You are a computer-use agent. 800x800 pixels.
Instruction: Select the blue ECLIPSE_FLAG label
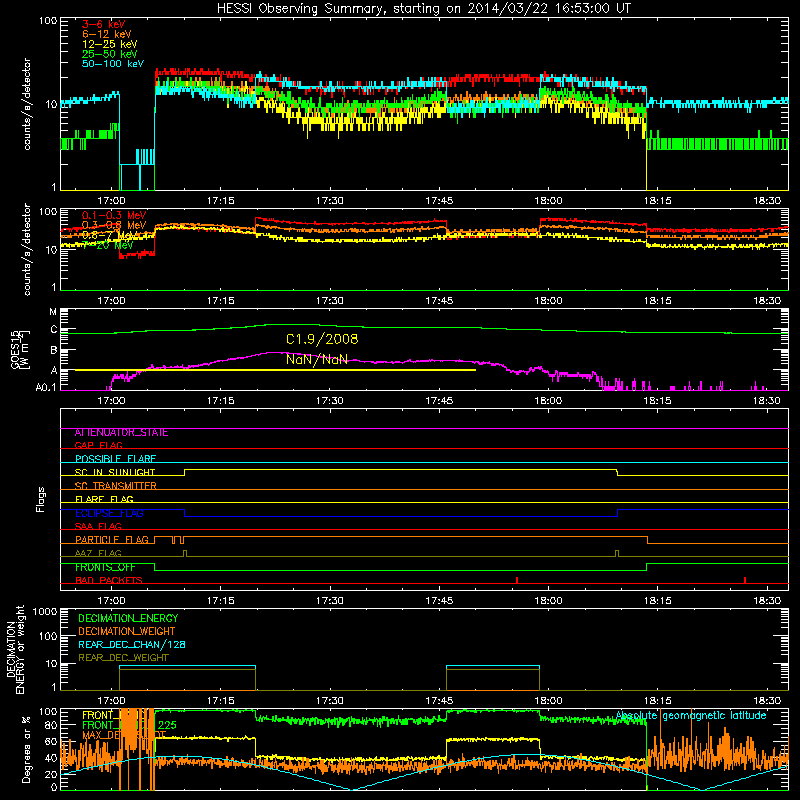[x=109, y=513]
